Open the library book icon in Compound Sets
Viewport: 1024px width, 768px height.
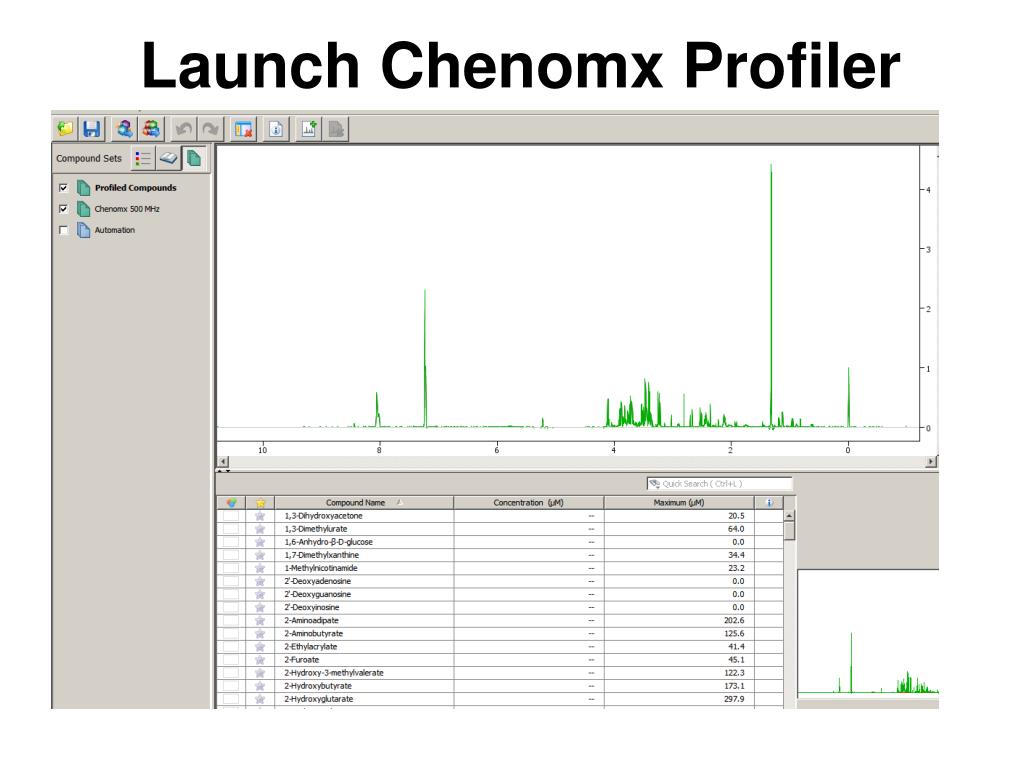coord(168,158)
